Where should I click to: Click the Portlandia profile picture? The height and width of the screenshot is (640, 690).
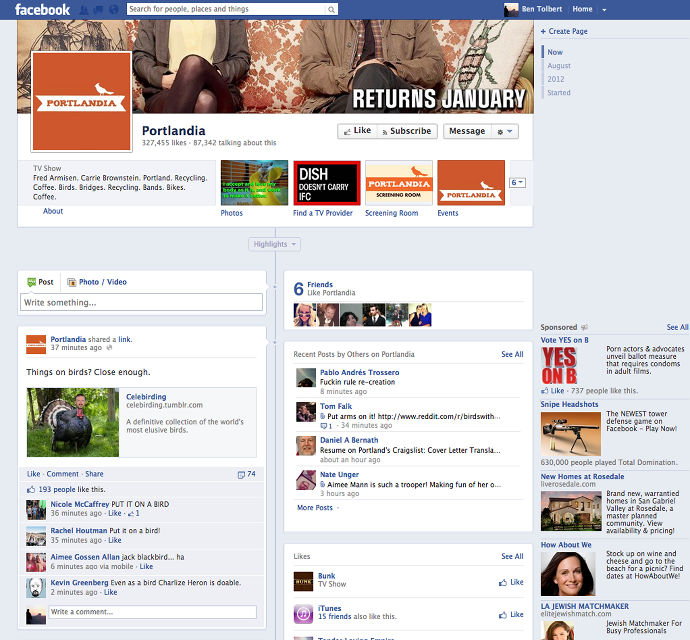pyautogui.click(x=81, y=102)
